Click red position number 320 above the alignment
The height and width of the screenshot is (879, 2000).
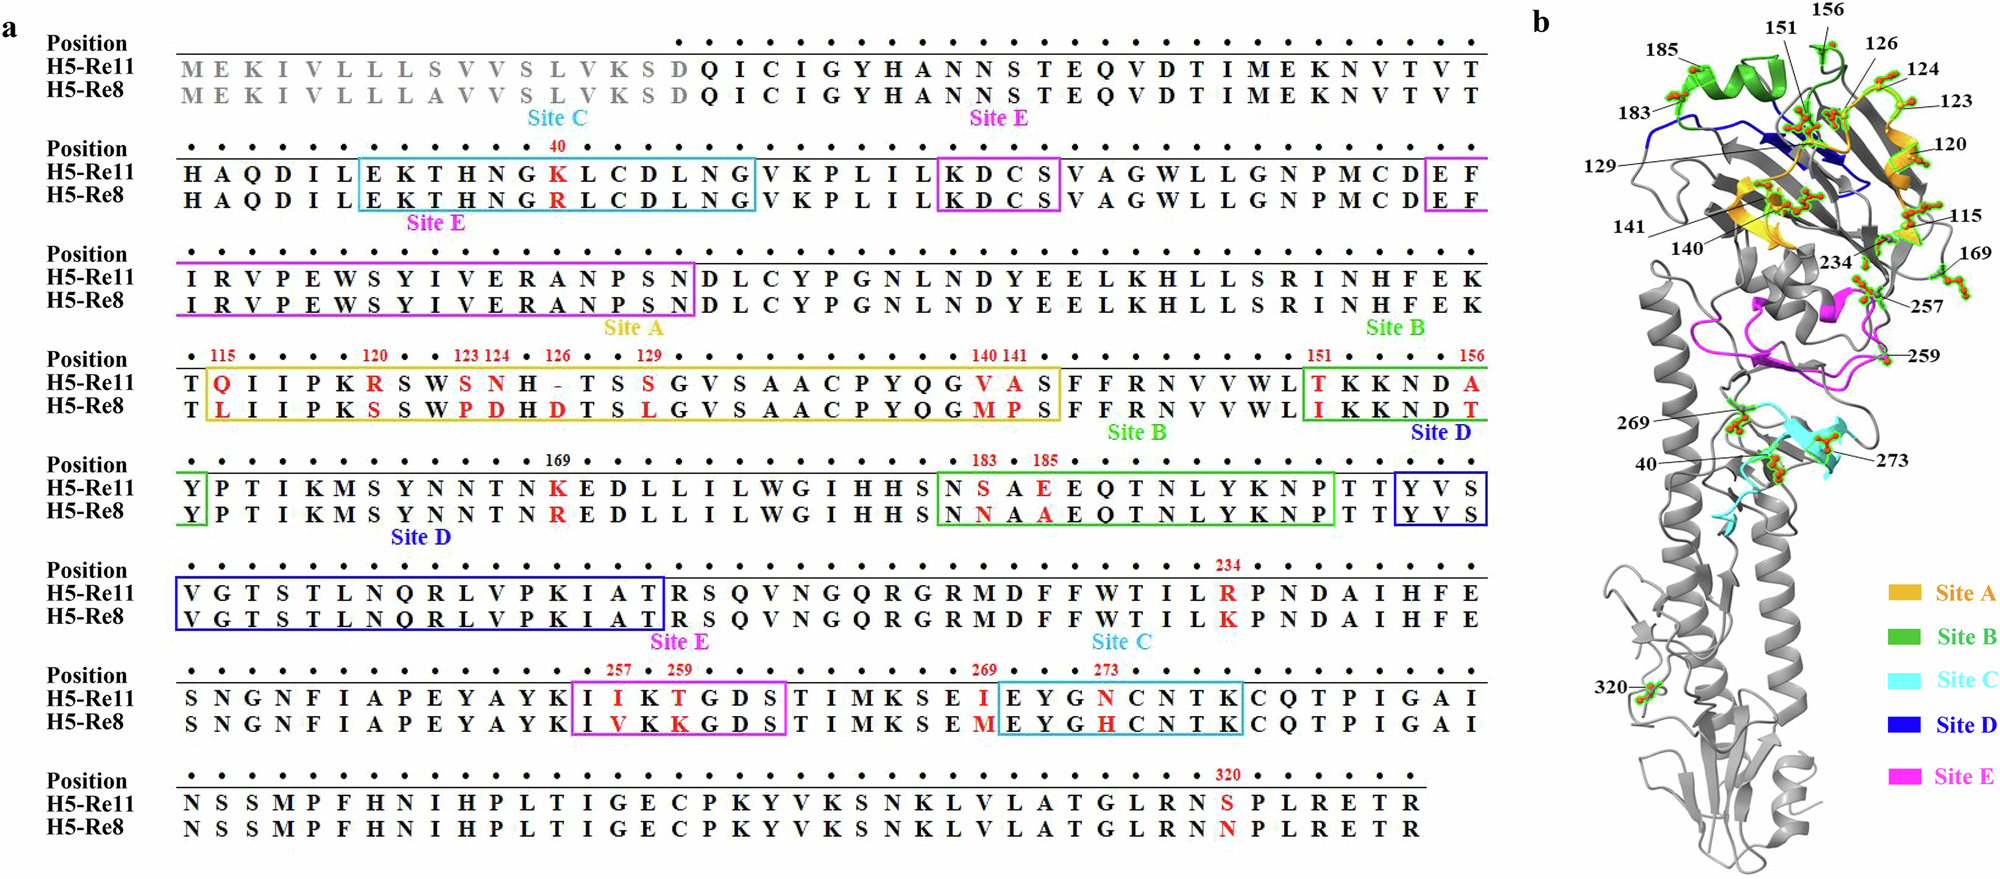(1228, 776)
